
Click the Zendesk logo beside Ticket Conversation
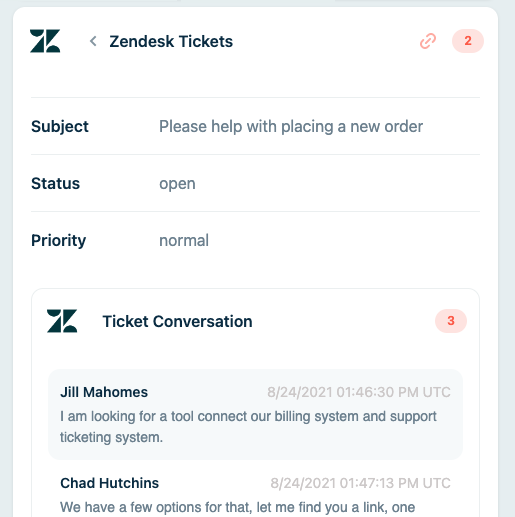pyautogui.click(x=62, y=321)
